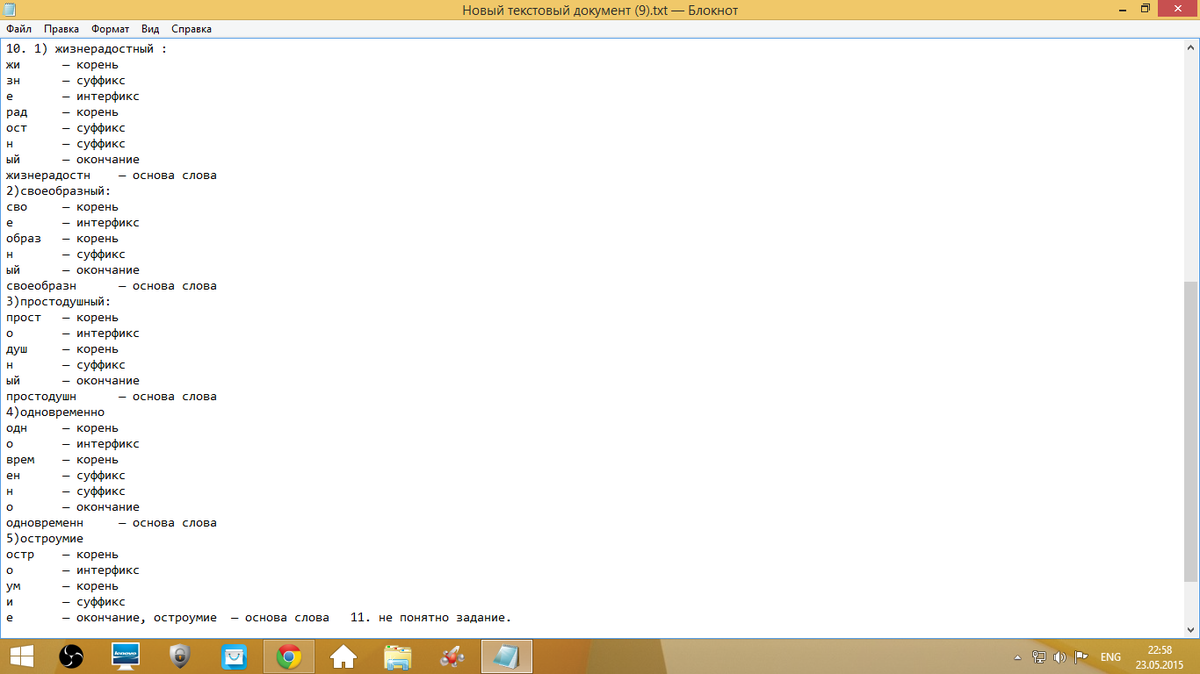
Task: Open the Формат menu
Action: (109, 29)
